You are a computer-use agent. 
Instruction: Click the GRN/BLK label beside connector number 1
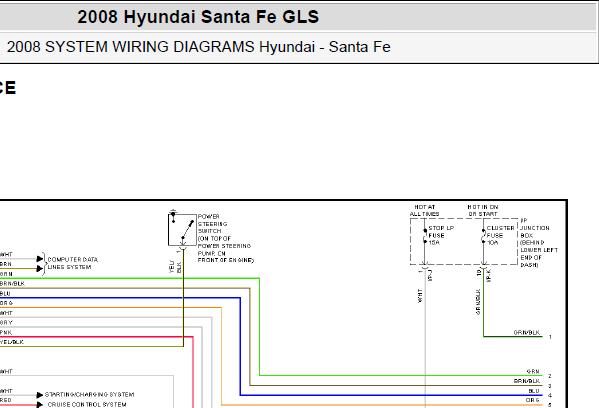527,333
